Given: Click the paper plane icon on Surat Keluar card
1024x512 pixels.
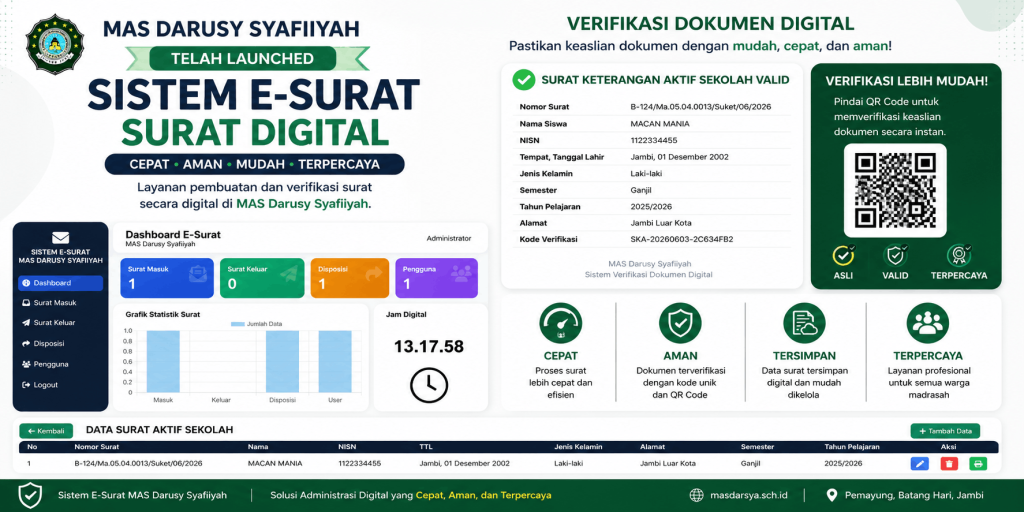Looking at the screenshot, I should pyautogui.click(x=289, y=274).
